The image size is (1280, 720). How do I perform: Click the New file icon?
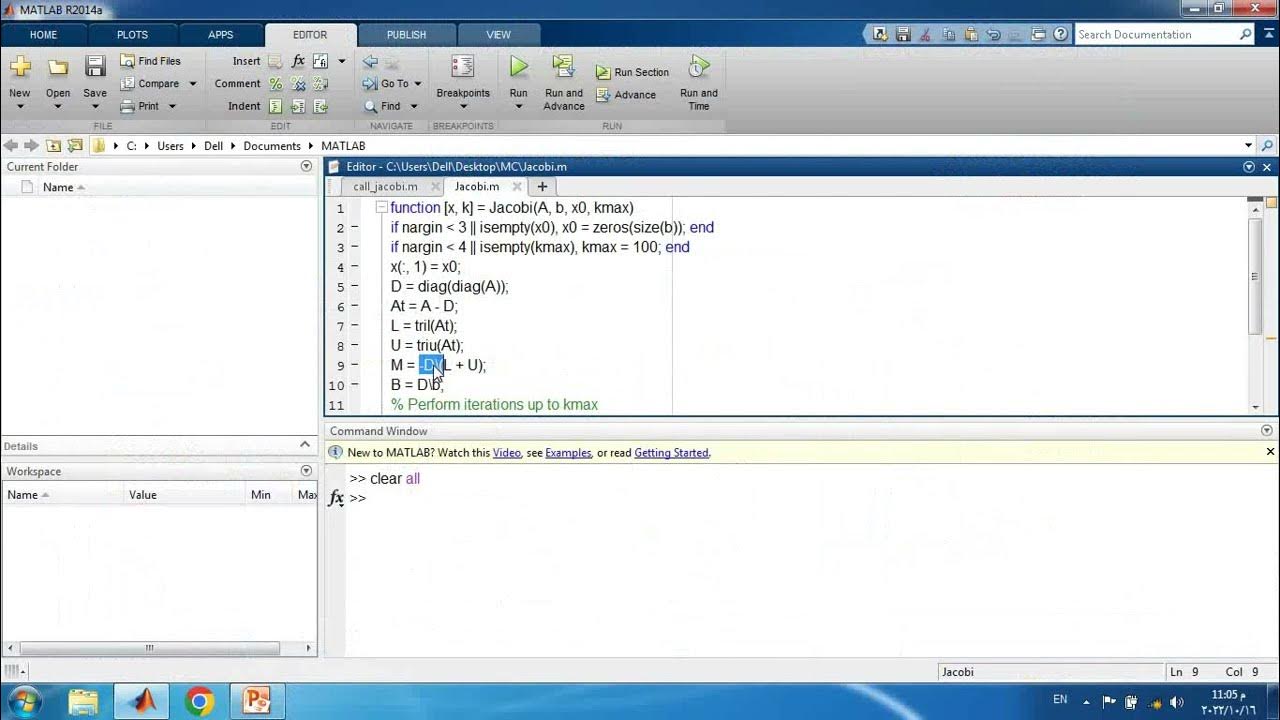[x=20, y=67]
